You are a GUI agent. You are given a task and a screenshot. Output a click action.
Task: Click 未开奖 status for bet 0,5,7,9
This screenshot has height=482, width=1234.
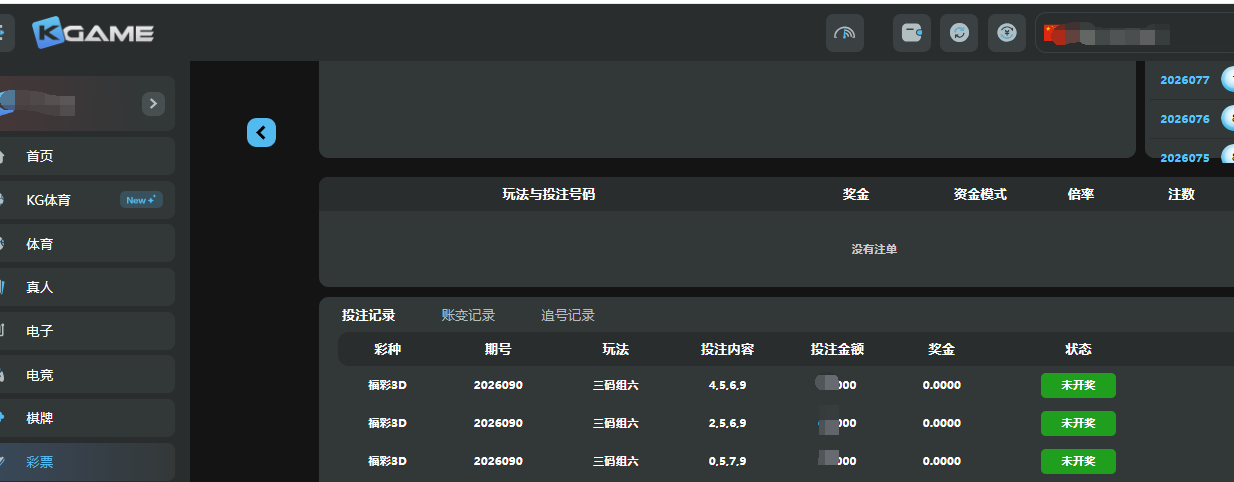tap(1078, 461)
